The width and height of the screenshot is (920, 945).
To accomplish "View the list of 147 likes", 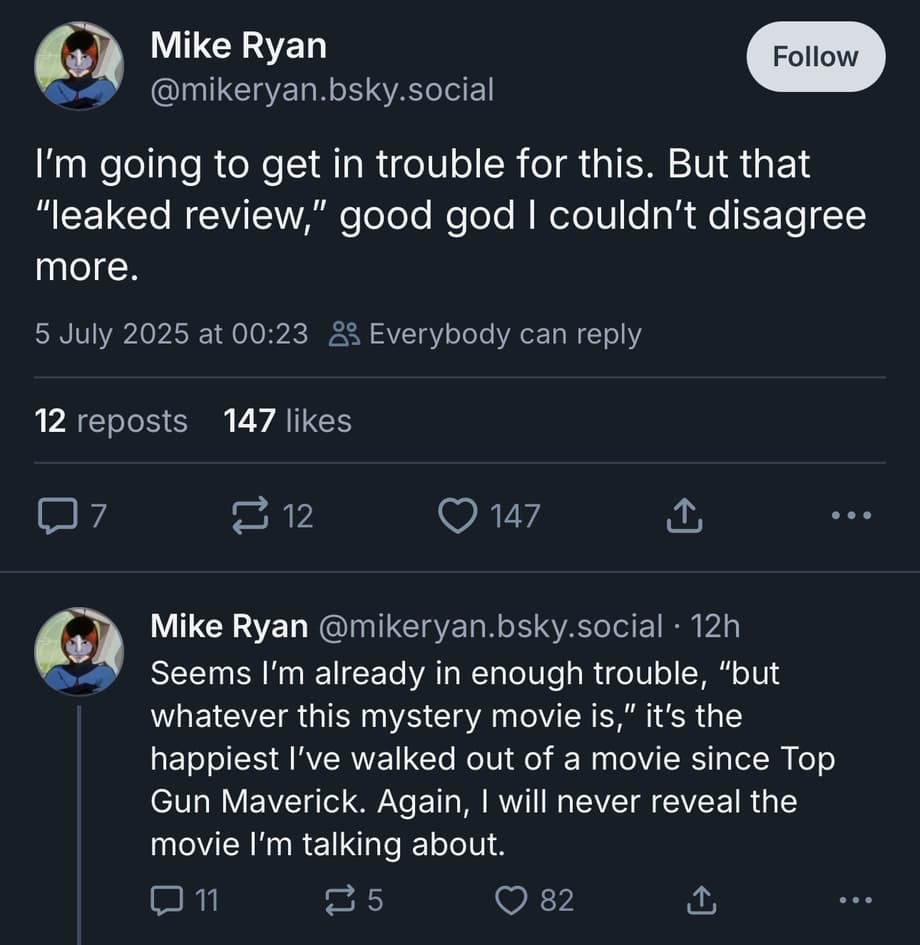I will click(288, 421).
